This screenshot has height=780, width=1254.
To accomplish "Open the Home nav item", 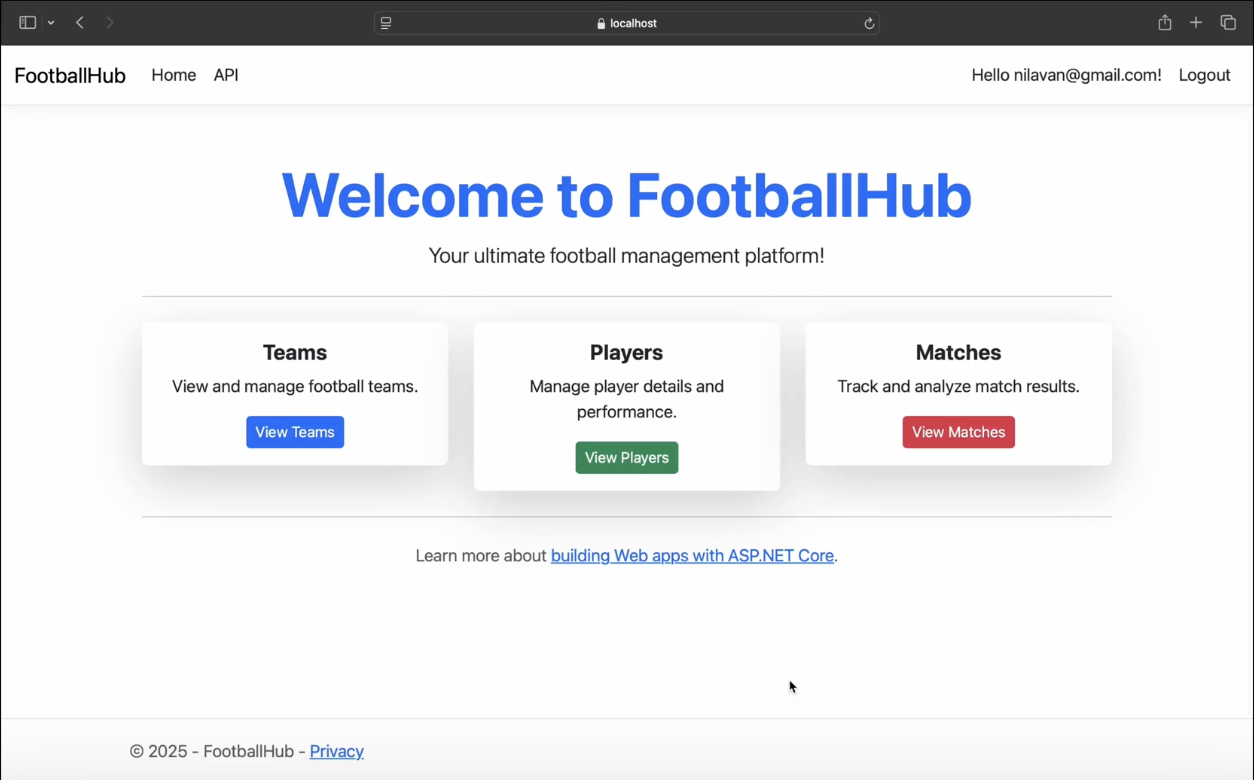I will pos(173,75).
